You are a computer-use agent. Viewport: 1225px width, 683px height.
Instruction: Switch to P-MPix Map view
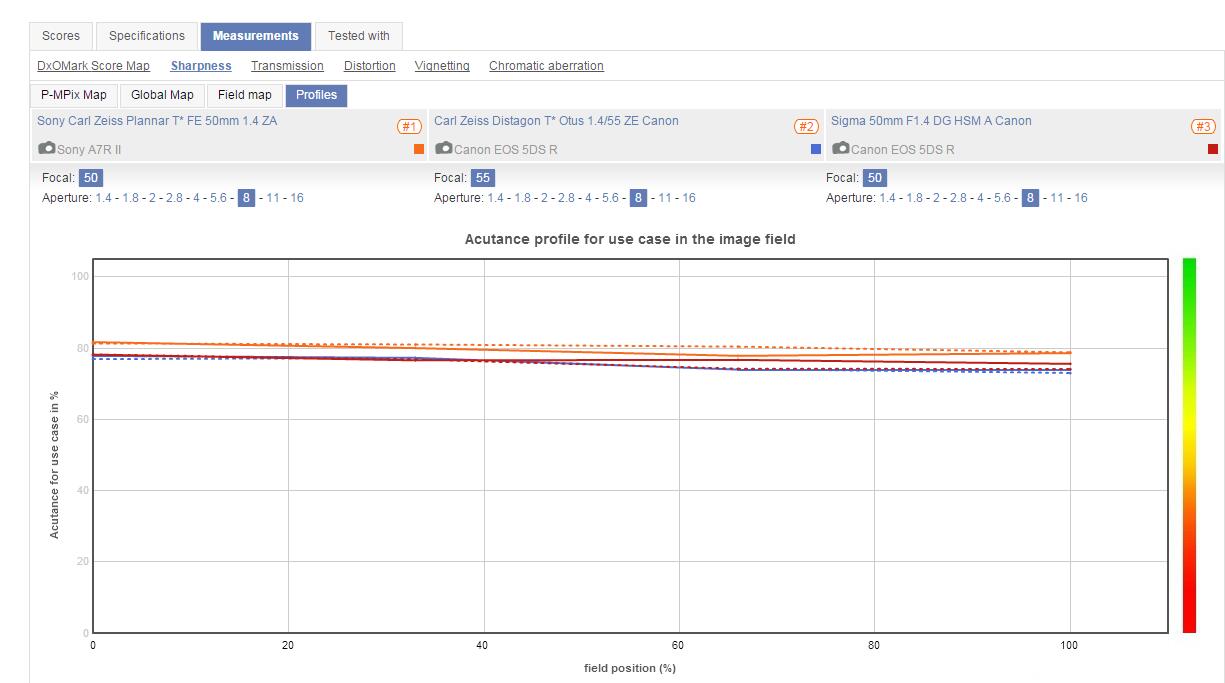coord(74,95)
